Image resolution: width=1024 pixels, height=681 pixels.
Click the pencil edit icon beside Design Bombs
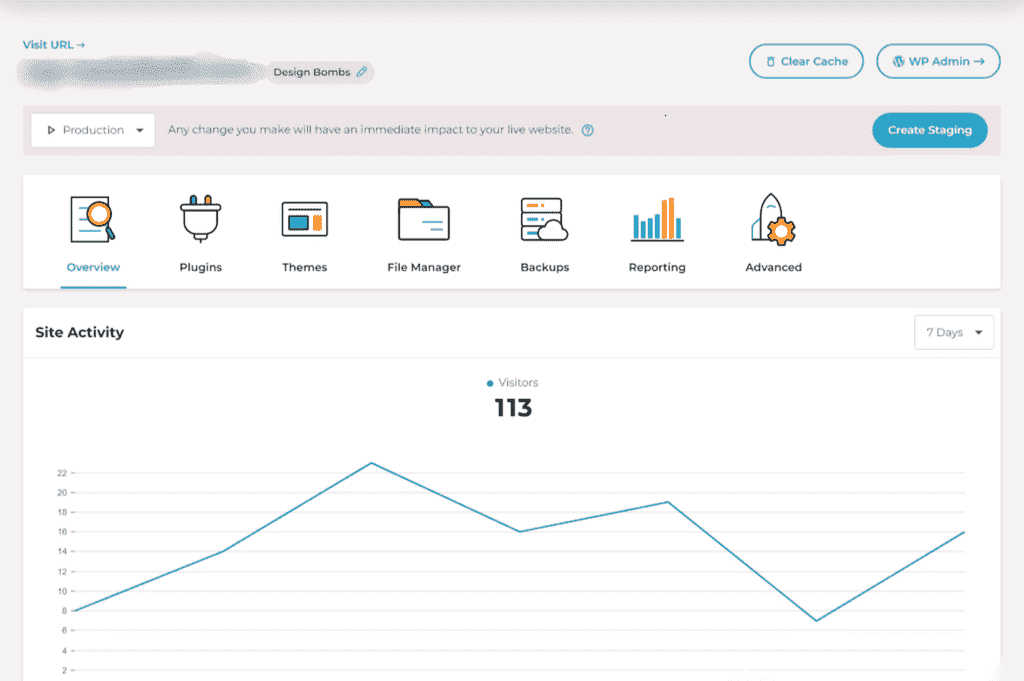tap(362, 72)
